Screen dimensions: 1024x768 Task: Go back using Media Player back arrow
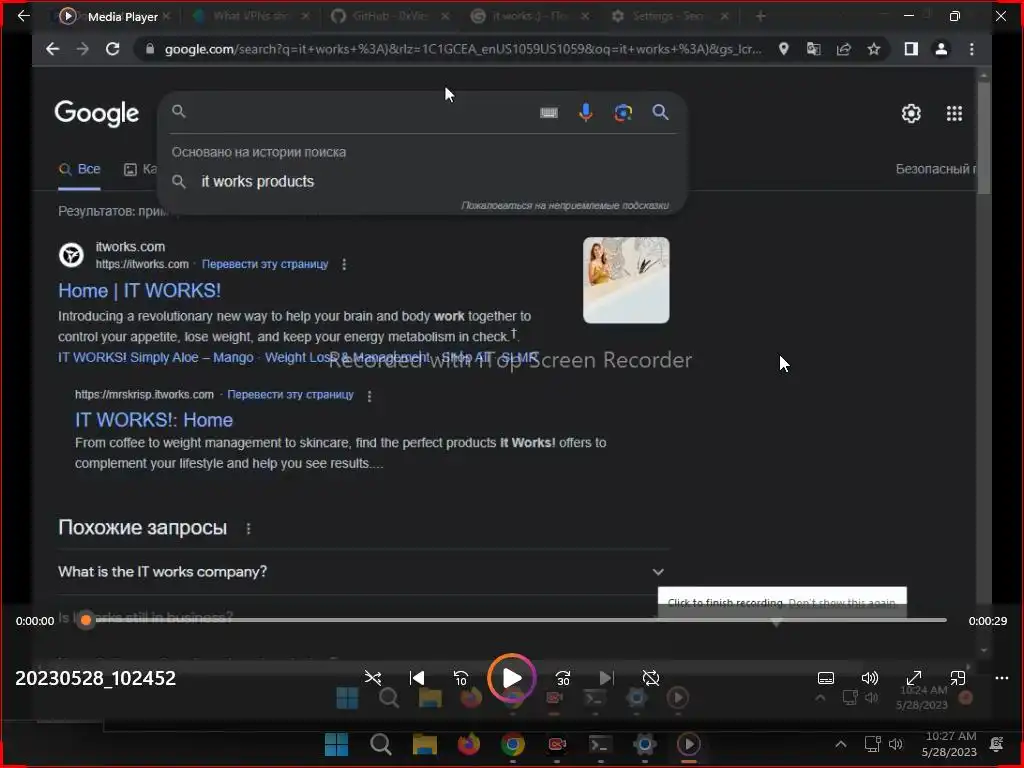coord(24,16)
